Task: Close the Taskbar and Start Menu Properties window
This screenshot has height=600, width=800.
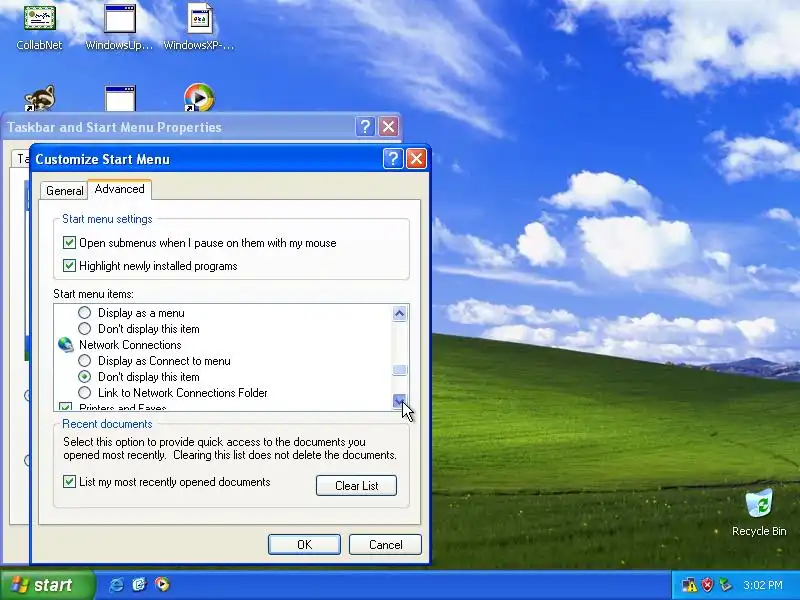Action: pos(389,126)
